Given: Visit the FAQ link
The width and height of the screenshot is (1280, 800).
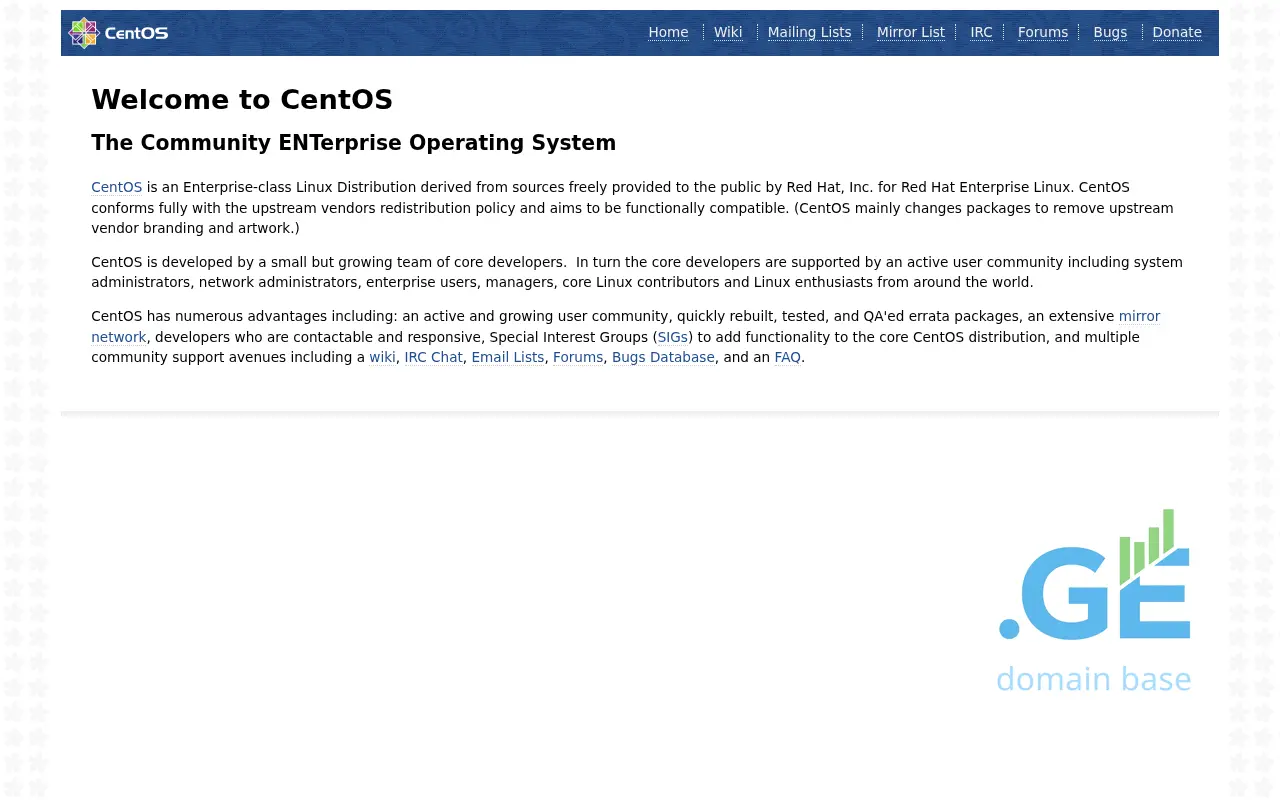Looking at the screenshot, I should pyautogui.click(x=787, y=357).
